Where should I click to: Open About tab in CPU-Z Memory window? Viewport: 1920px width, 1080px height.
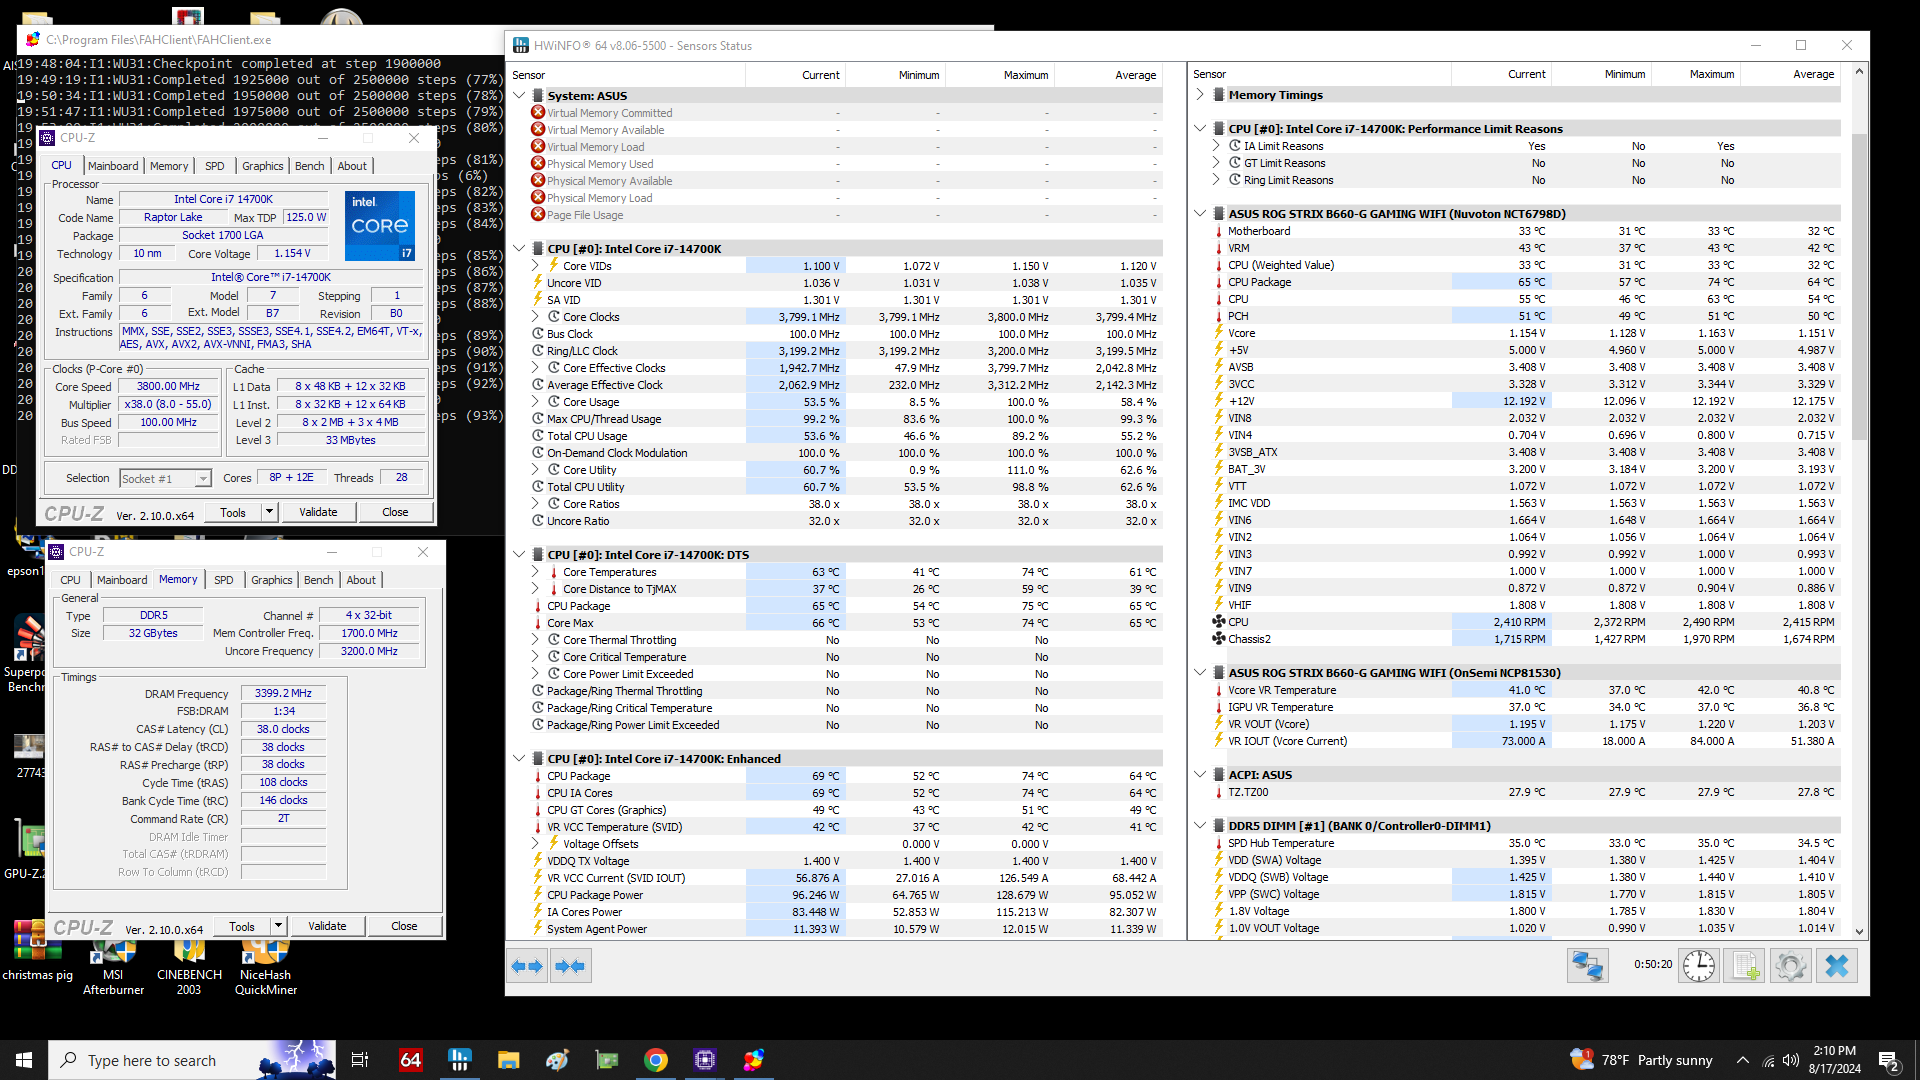click(x=361, y=580)
